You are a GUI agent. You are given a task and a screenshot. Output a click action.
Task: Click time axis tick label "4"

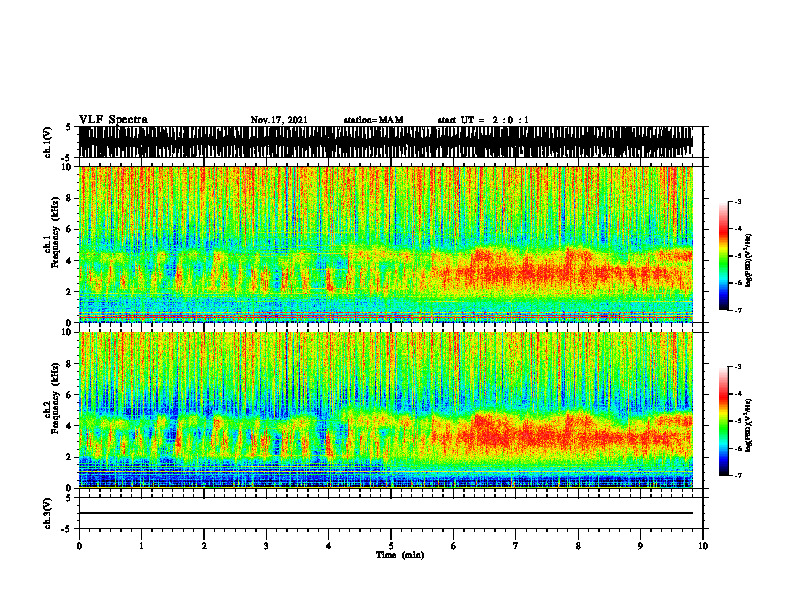click(x=329, y=545)
